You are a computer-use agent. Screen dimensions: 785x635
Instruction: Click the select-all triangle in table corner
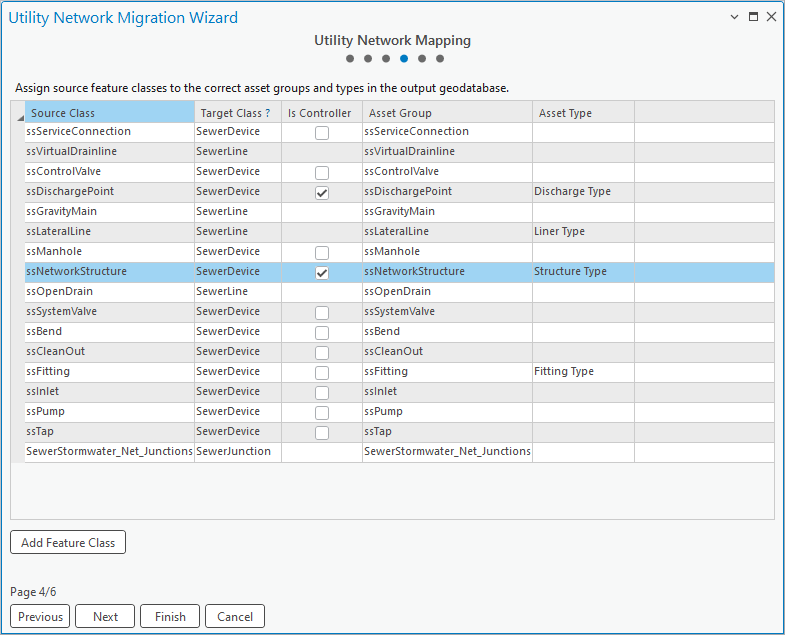(x=20, y=118)
